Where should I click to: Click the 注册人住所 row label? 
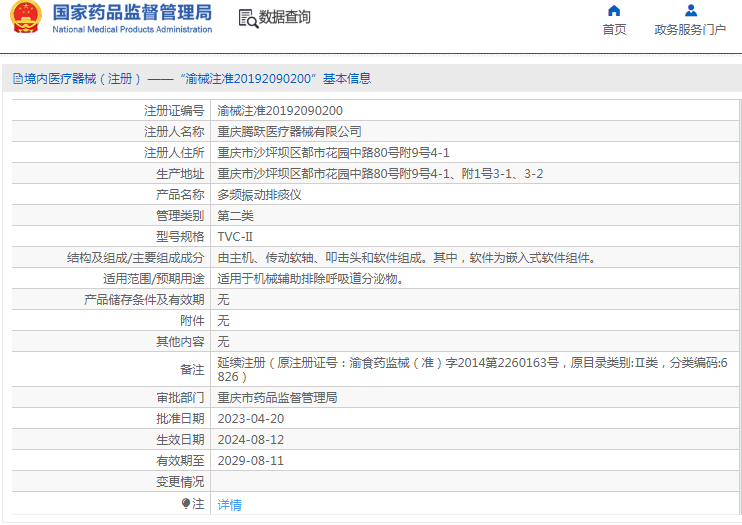pos(174,152)
